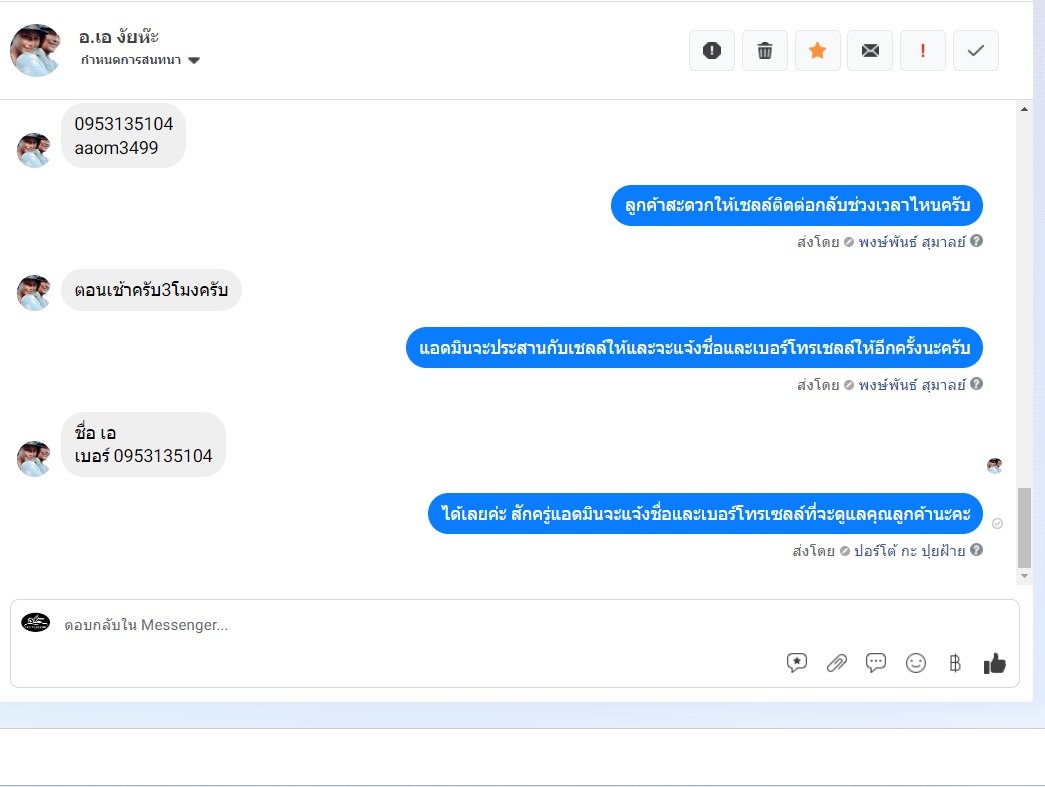
Task: Attach a file with paperclip icon
Action: pyautogui.click(x=836, y=663)
